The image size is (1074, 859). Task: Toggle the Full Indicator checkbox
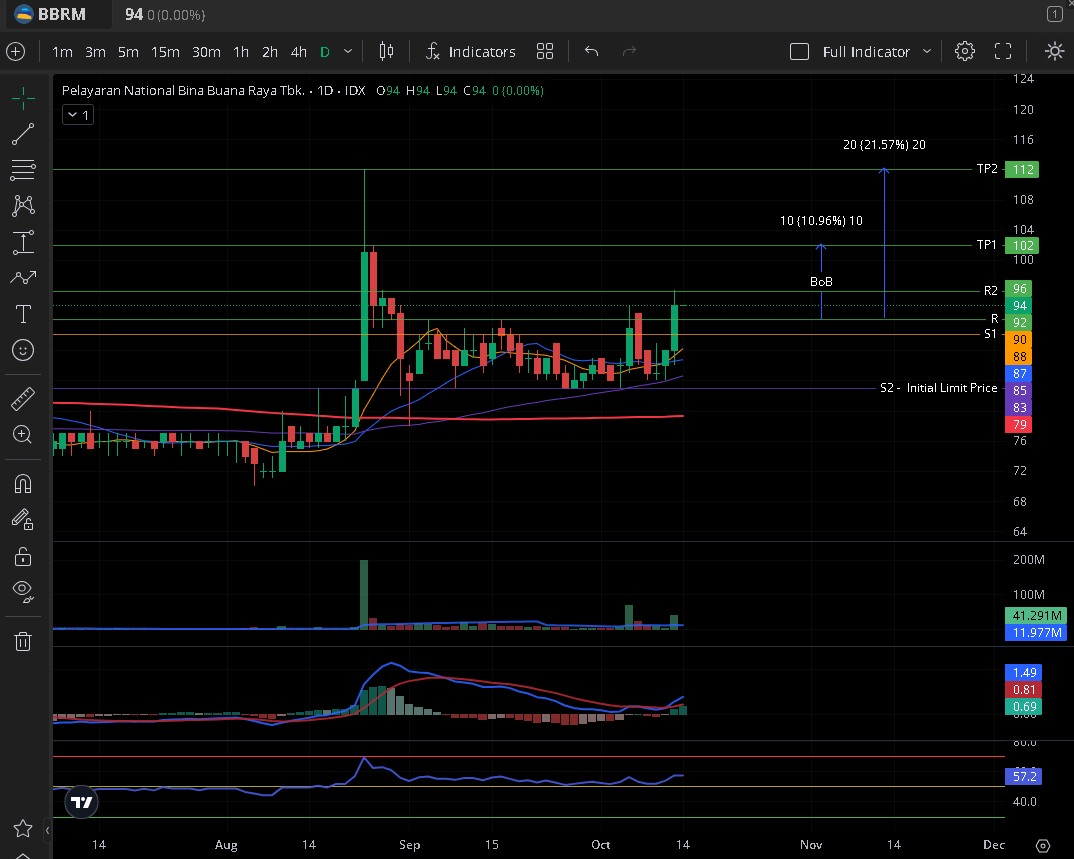[x=799, y=51]
